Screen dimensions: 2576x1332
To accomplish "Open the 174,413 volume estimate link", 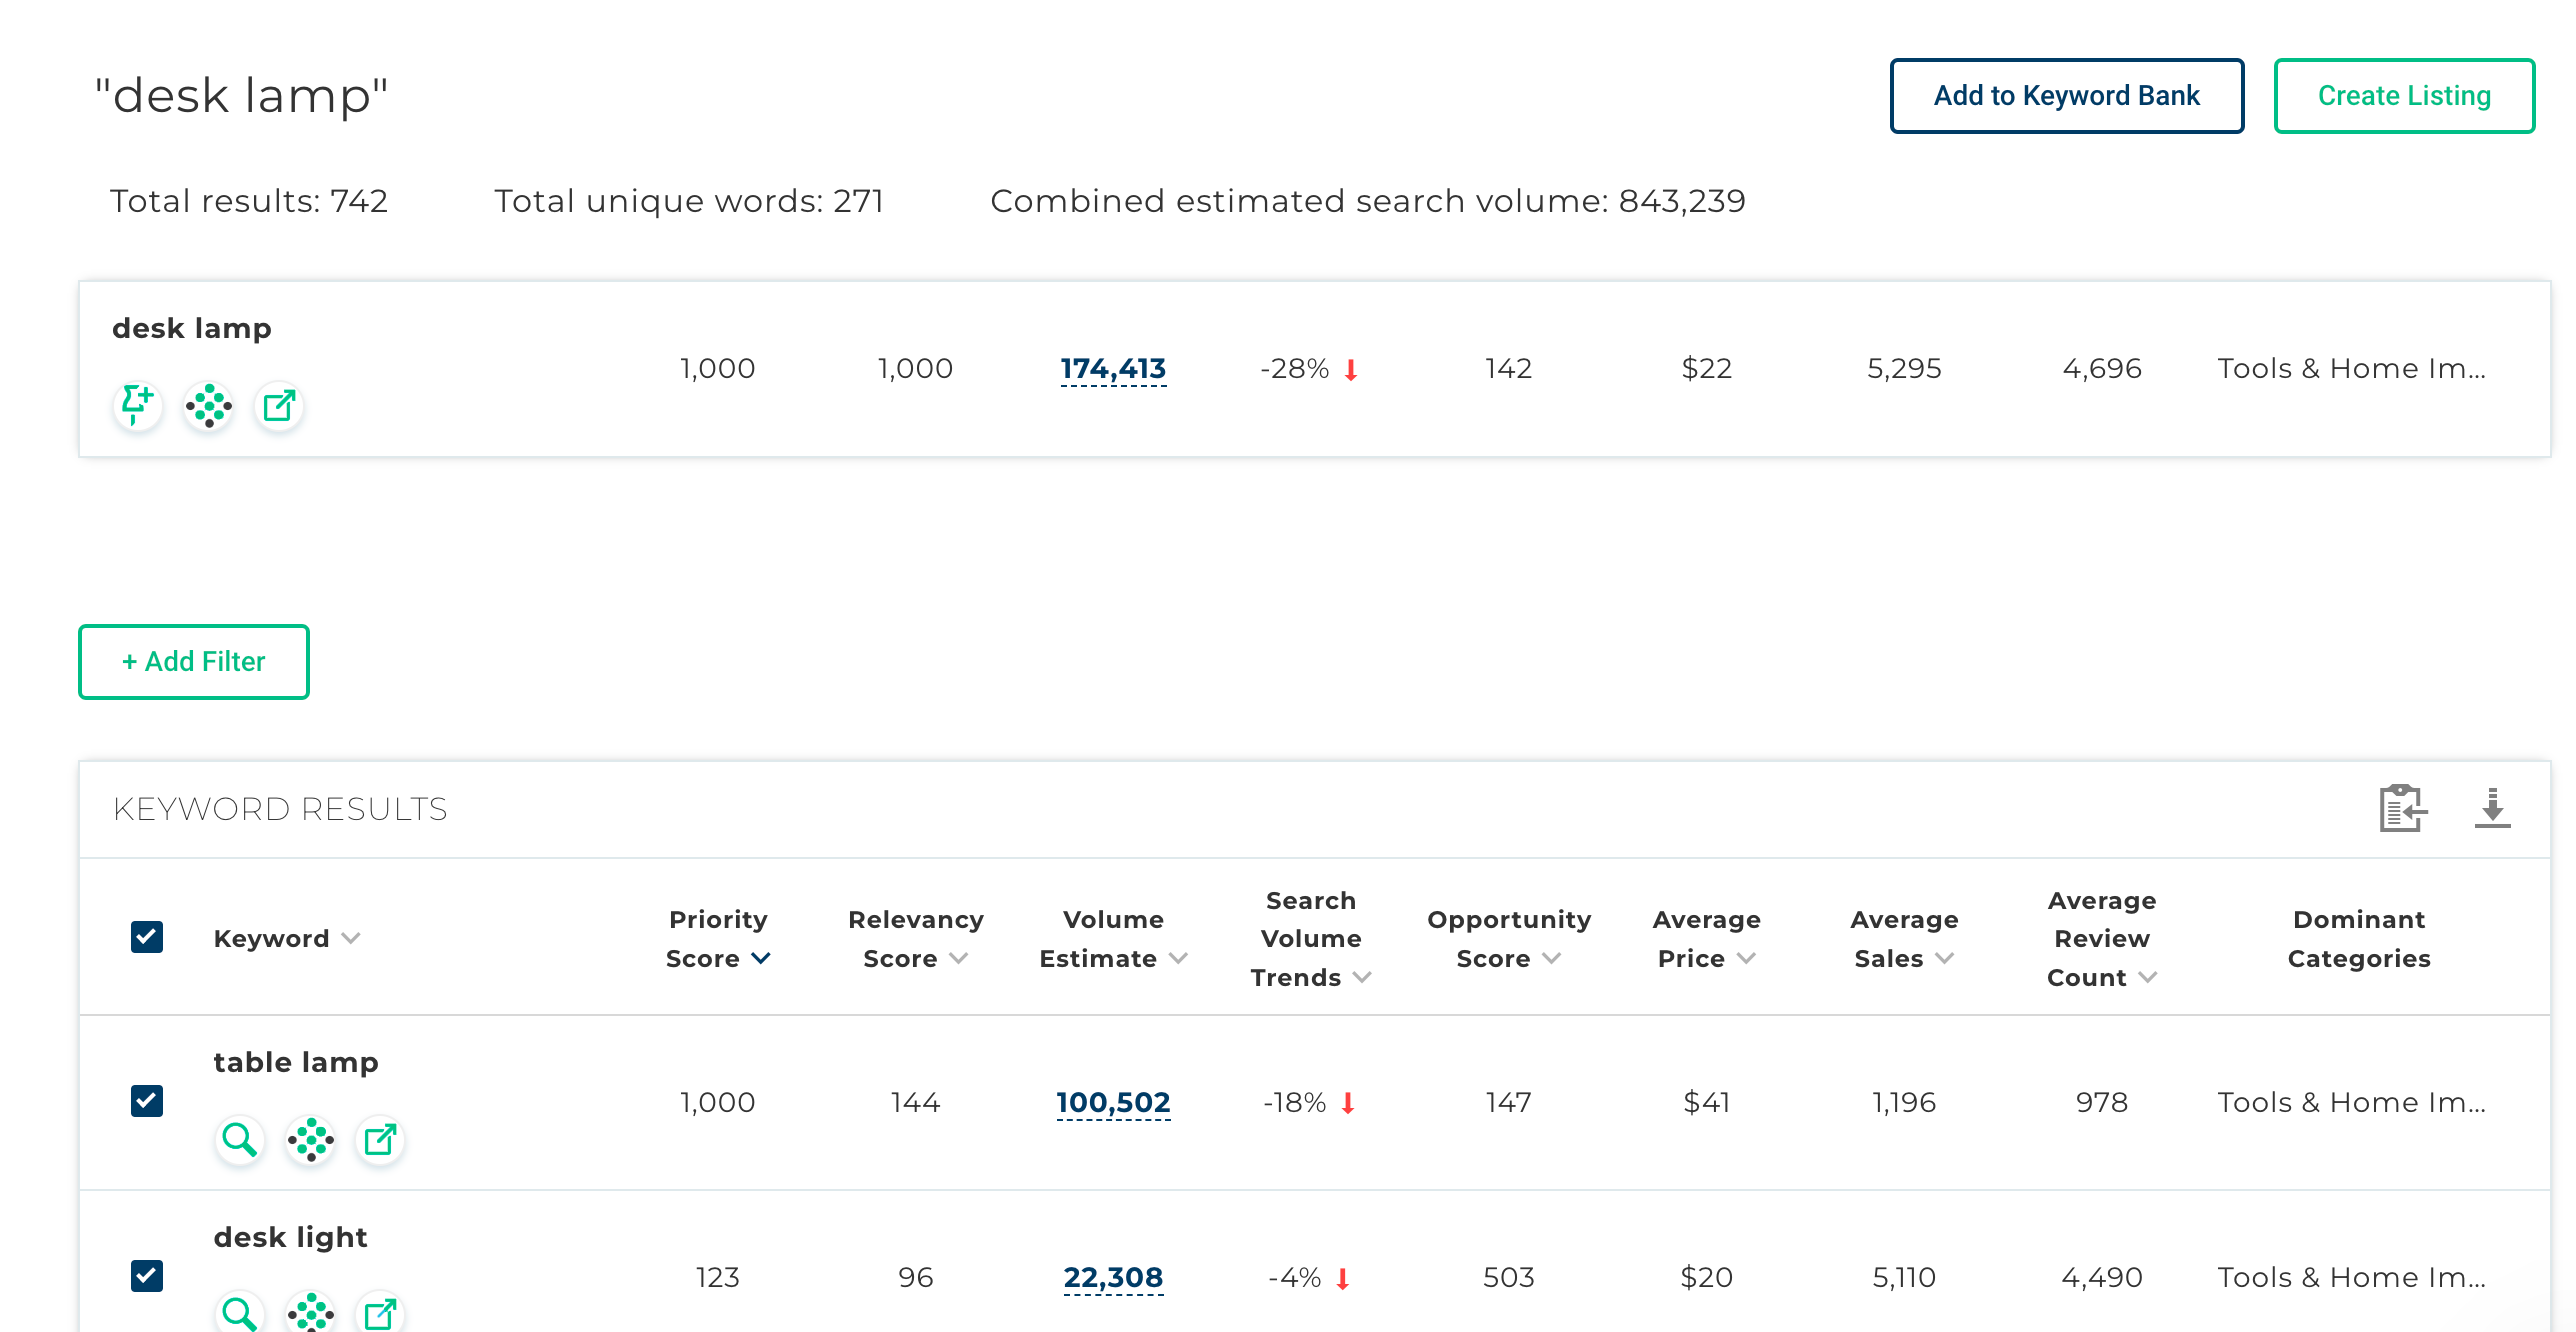I will point(1113,369).
